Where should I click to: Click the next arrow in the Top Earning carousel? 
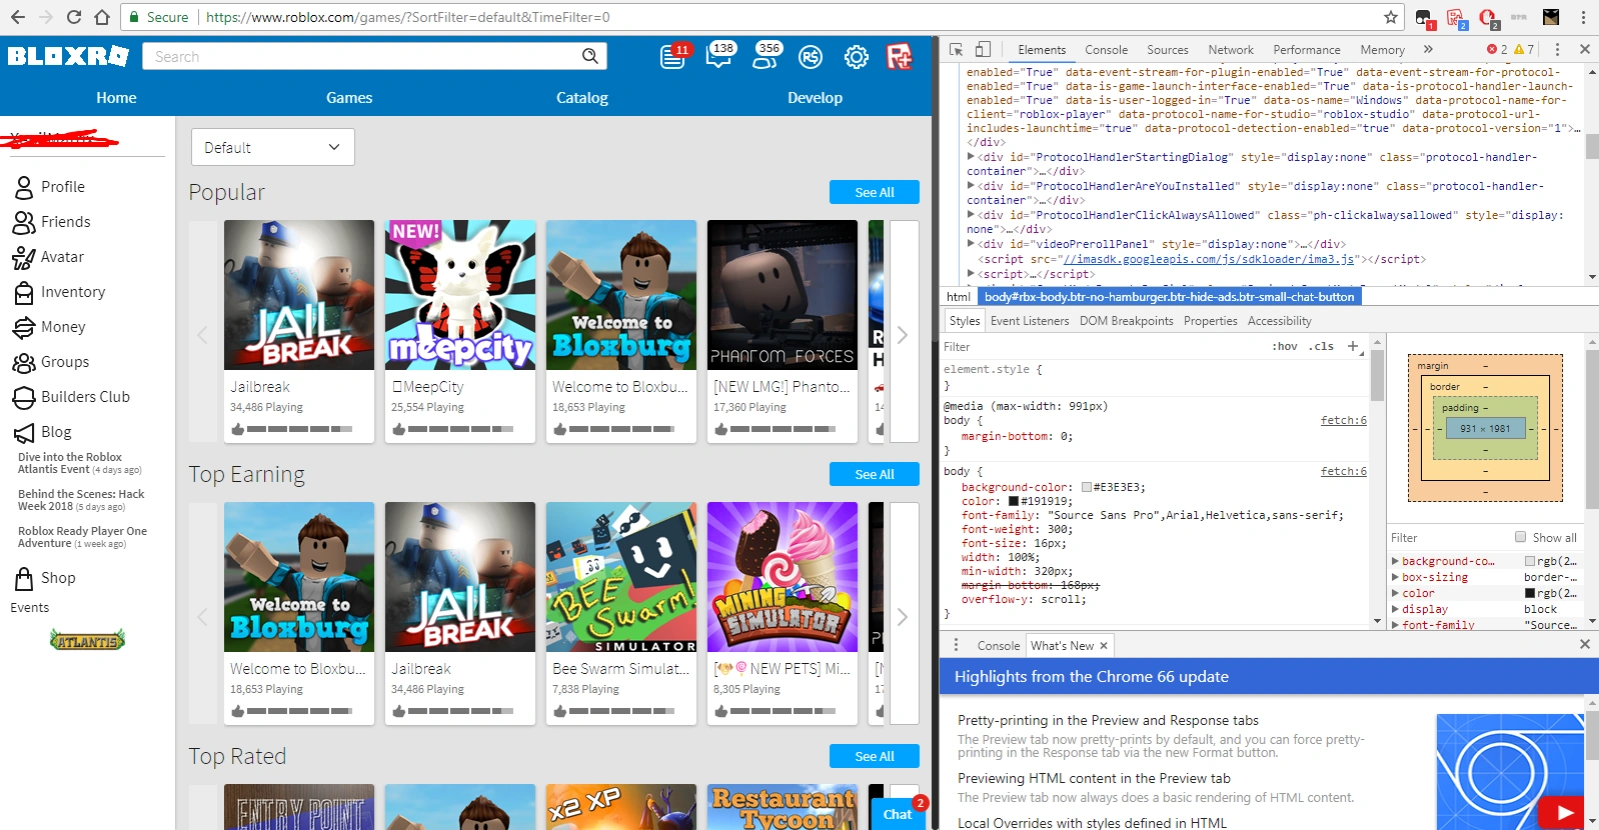[902, 617]
